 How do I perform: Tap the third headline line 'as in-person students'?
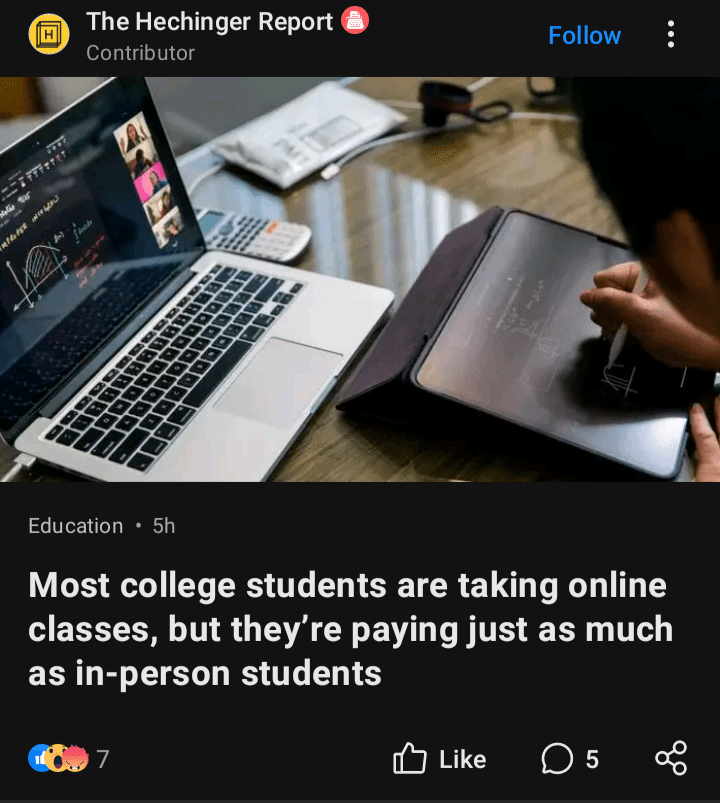pyautogui.click(x=205, y=672)
